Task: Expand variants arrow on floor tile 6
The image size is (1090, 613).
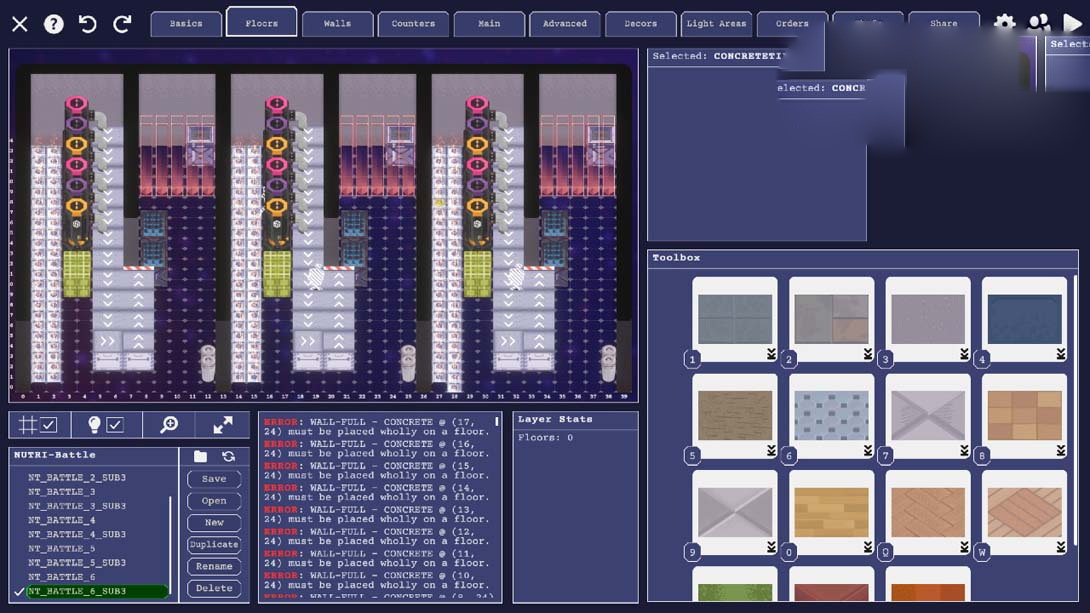Action: [868, 451]
